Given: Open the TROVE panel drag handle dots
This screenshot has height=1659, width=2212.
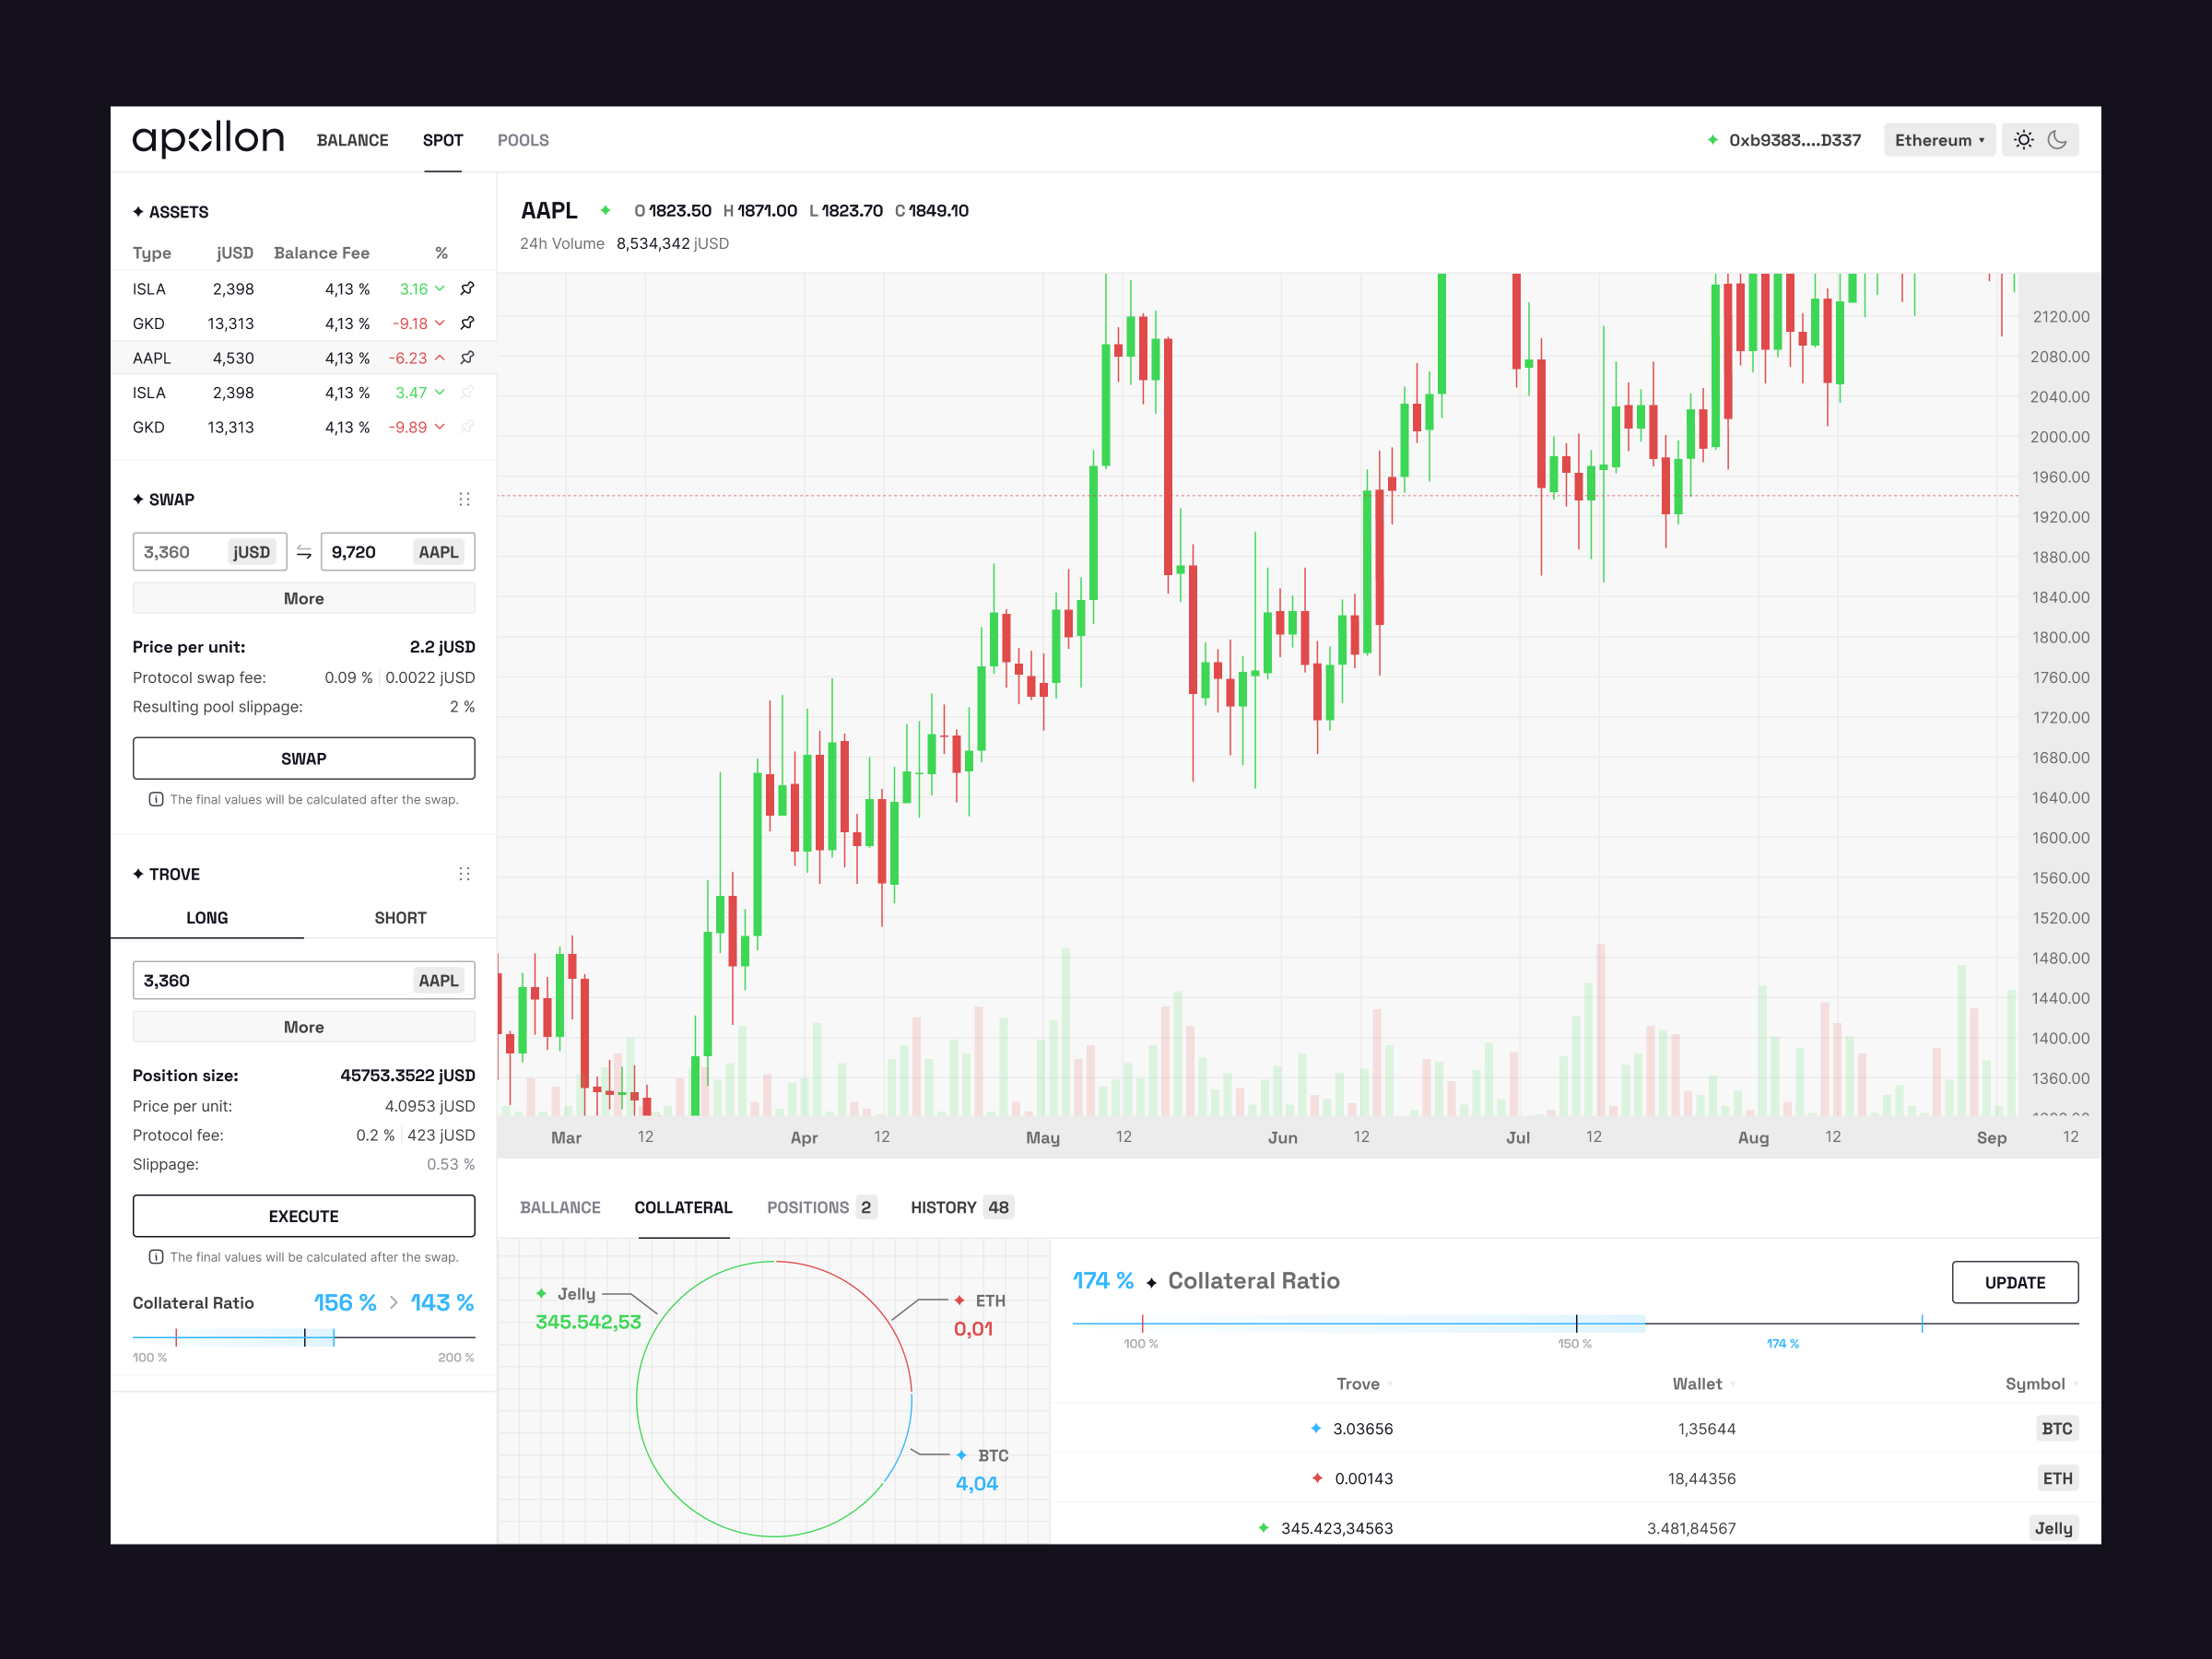Looking at the screenshot, I should point(464,874).
